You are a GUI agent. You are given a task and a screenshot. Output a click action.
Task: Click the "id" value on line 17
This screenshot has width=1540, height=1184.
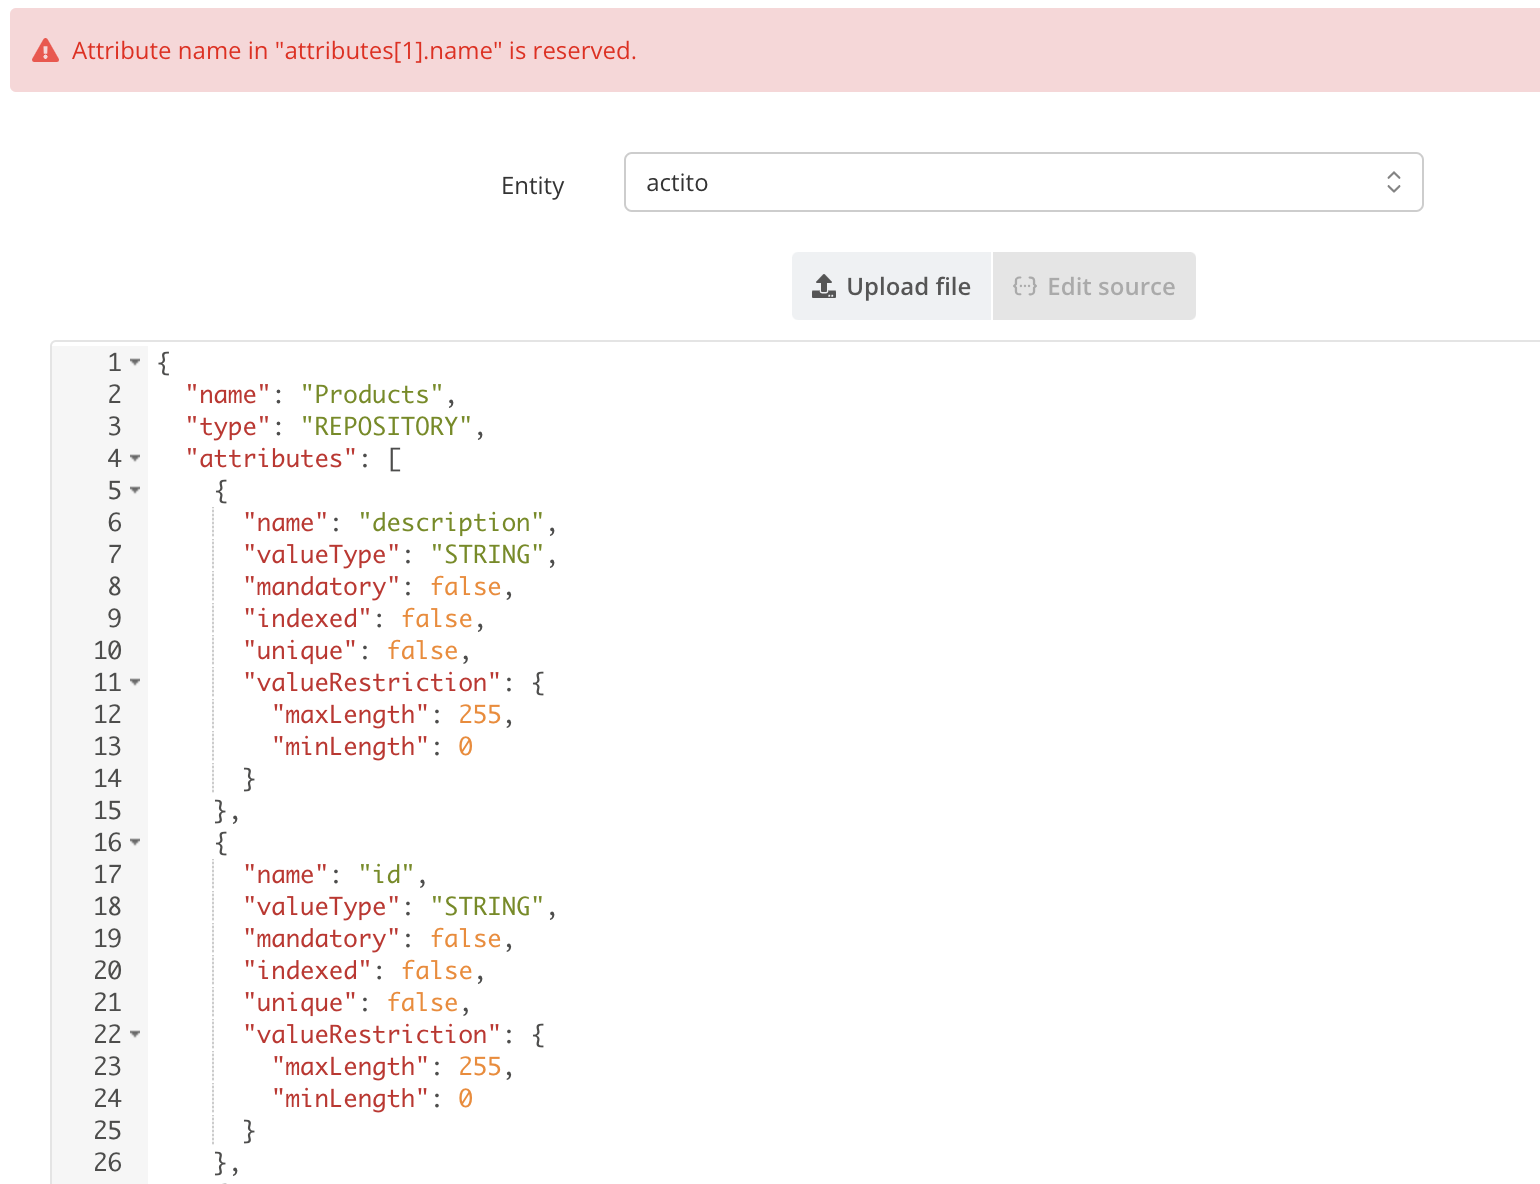(386, 875)
